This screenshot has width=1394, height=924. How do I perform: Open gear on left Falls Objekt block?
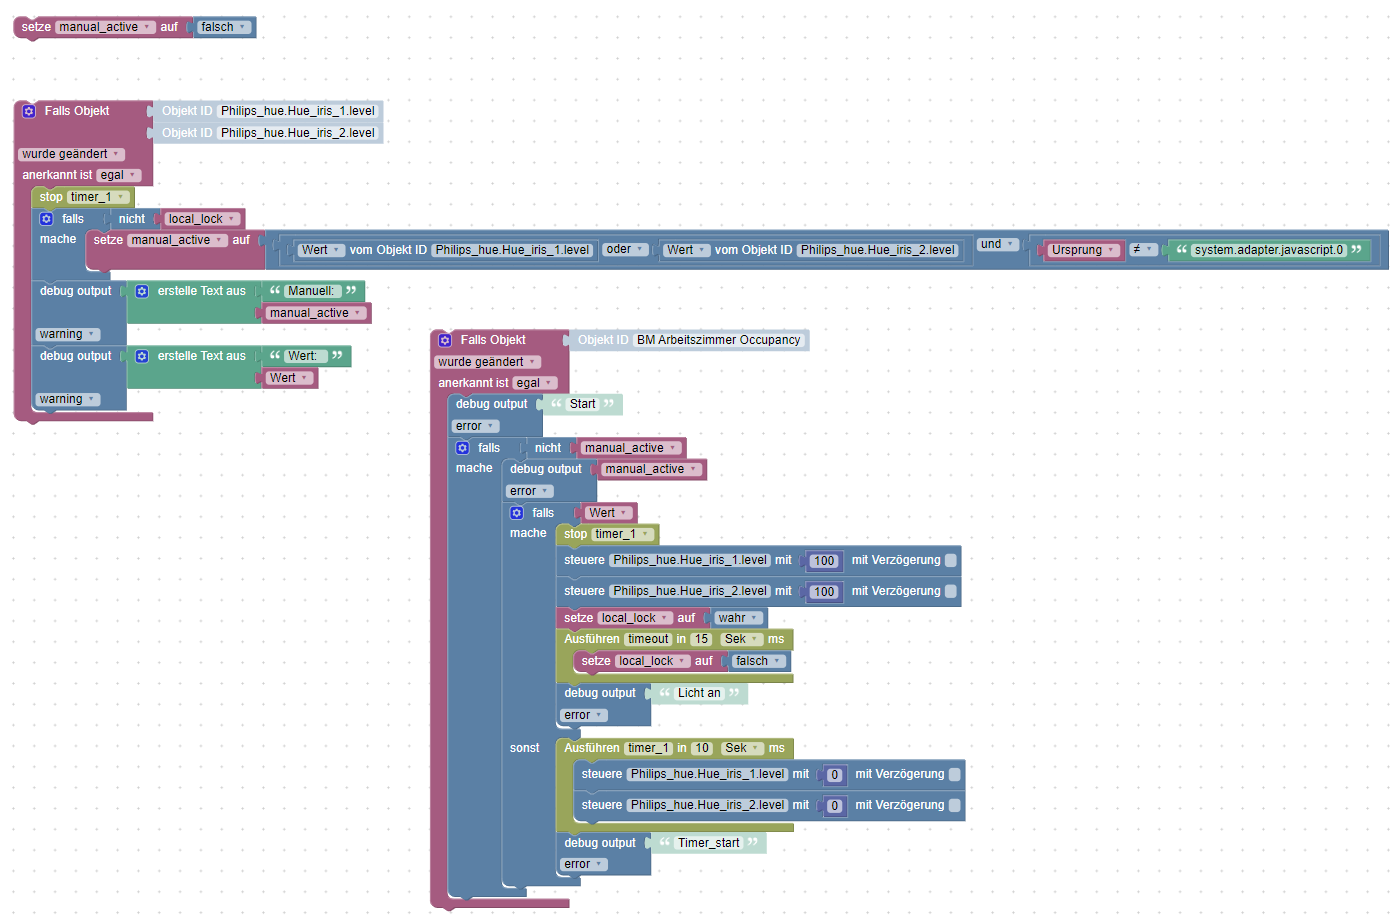click(29, 111)
